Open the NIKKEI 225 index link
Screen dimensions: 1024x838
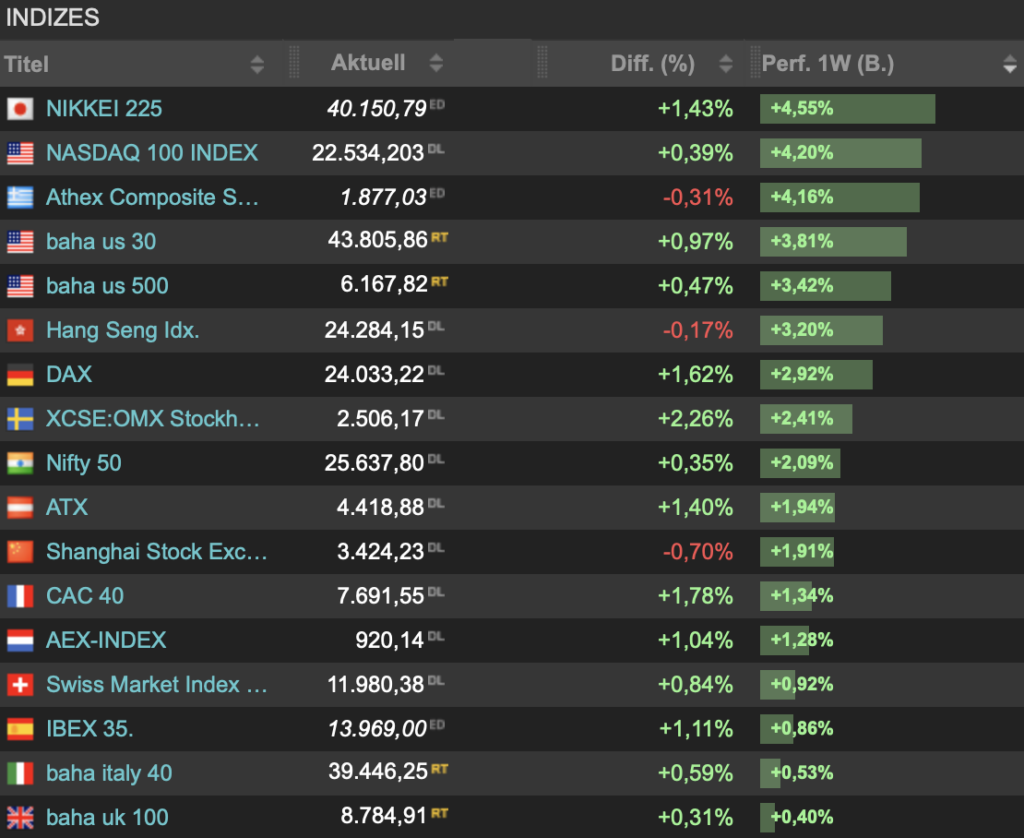coord(104,108)
